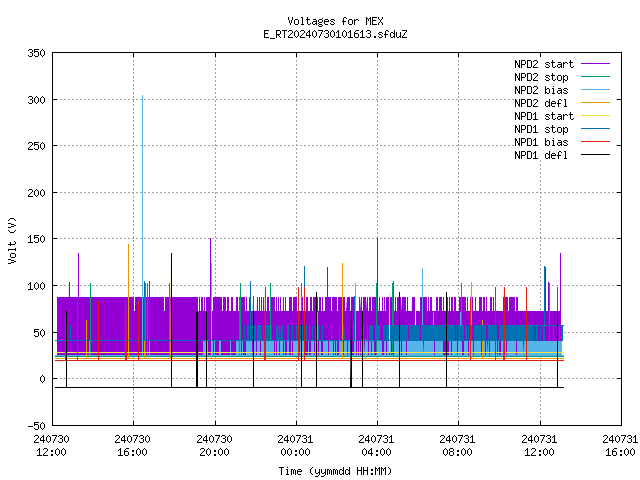
Task: Click the y-axis tick label 200
Action: pos(36,193)
